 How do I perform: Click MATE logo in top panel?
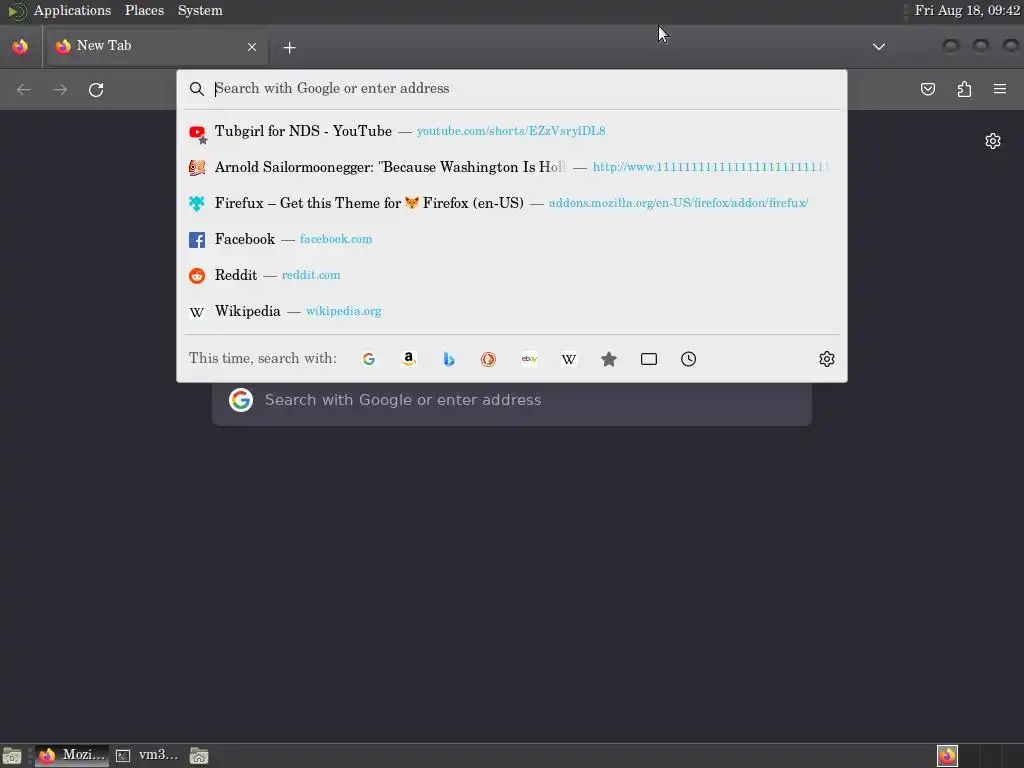point(16,11)
